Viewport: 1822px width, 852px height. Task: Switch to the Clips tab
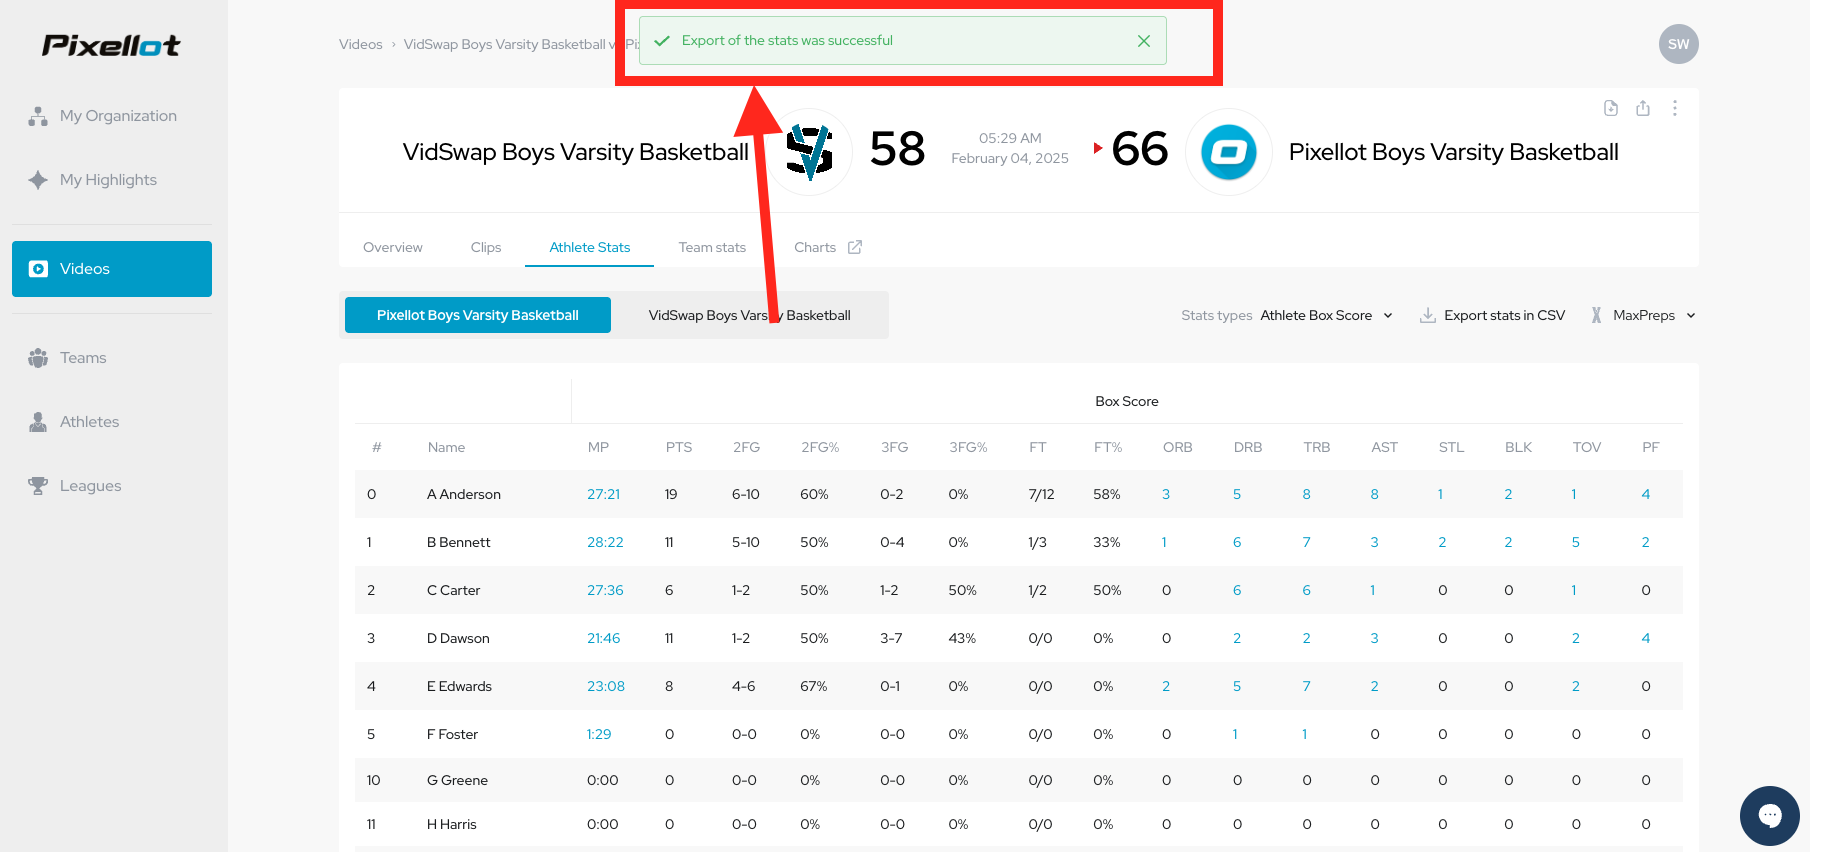[486, 247]
